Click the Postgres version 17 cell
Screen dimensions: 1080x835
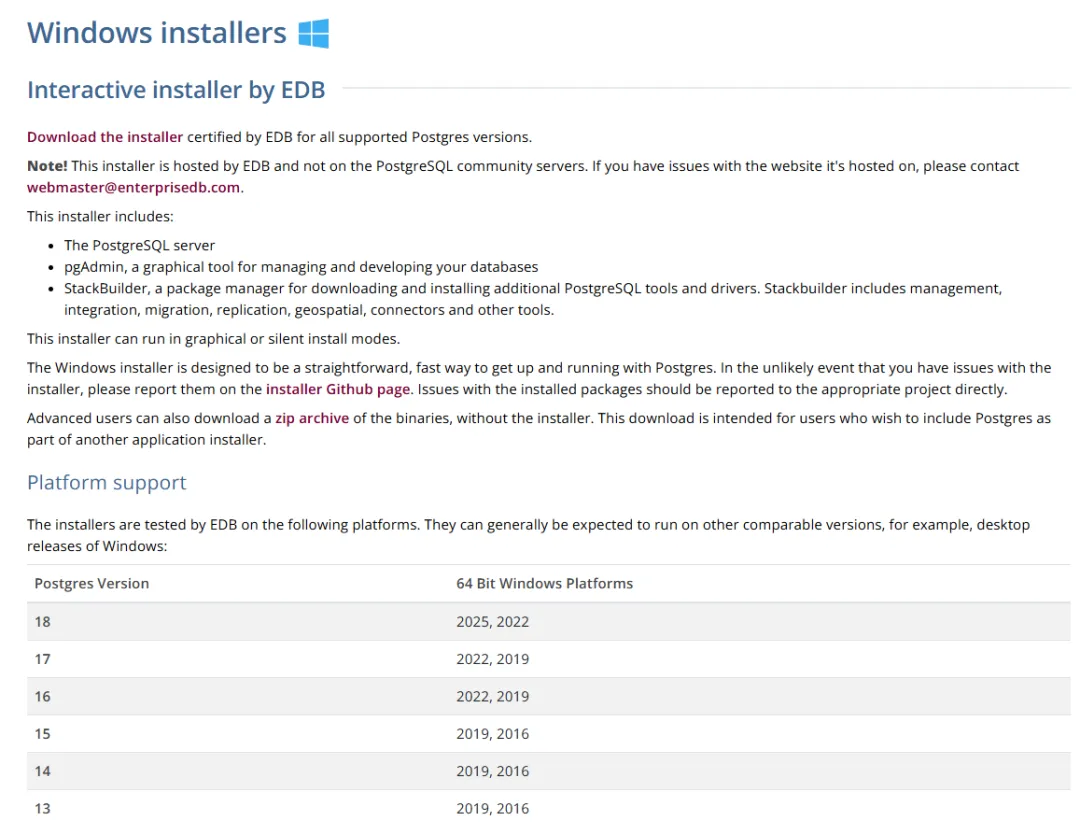pyautogui.click(x=43, y=659)
